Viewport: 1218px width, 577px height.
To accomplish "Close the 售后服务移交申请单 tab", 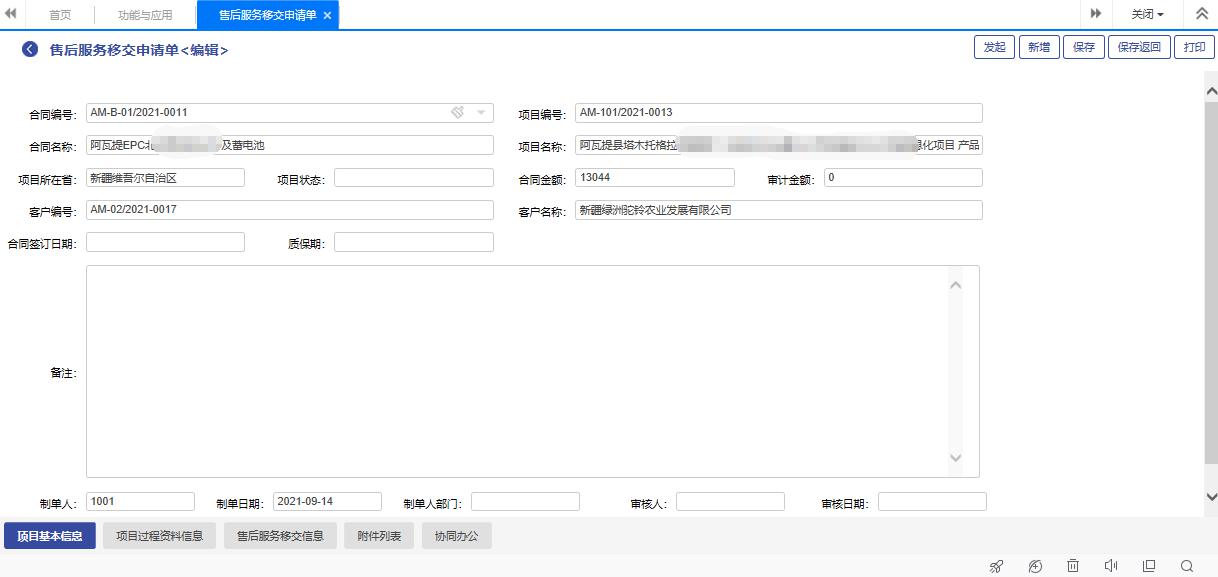I will tap(327, 15).
